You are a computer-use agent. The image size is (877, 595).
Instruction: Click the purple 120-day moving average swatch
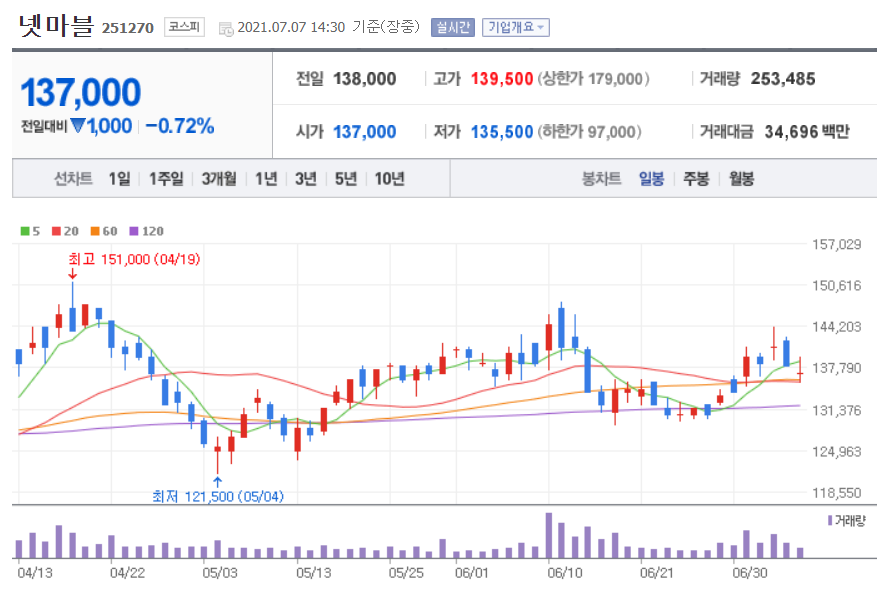click(134, 231)
